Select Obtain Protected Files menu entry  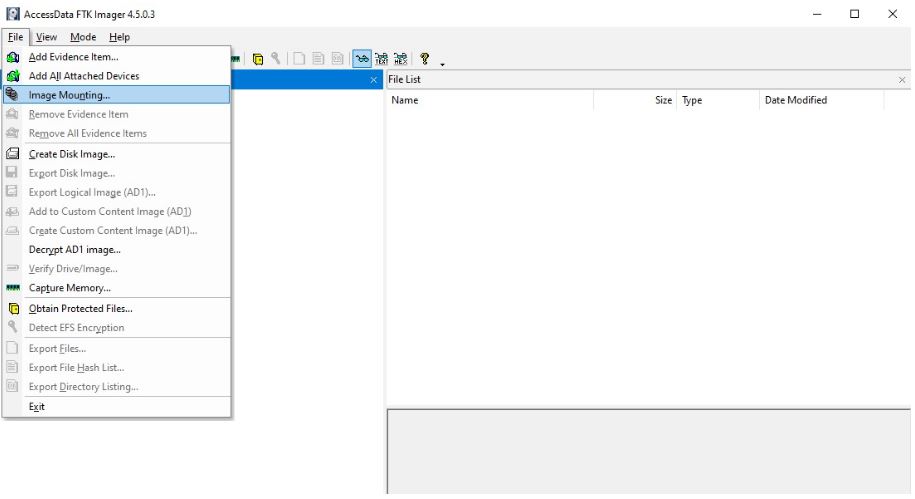tap(116, 309)
